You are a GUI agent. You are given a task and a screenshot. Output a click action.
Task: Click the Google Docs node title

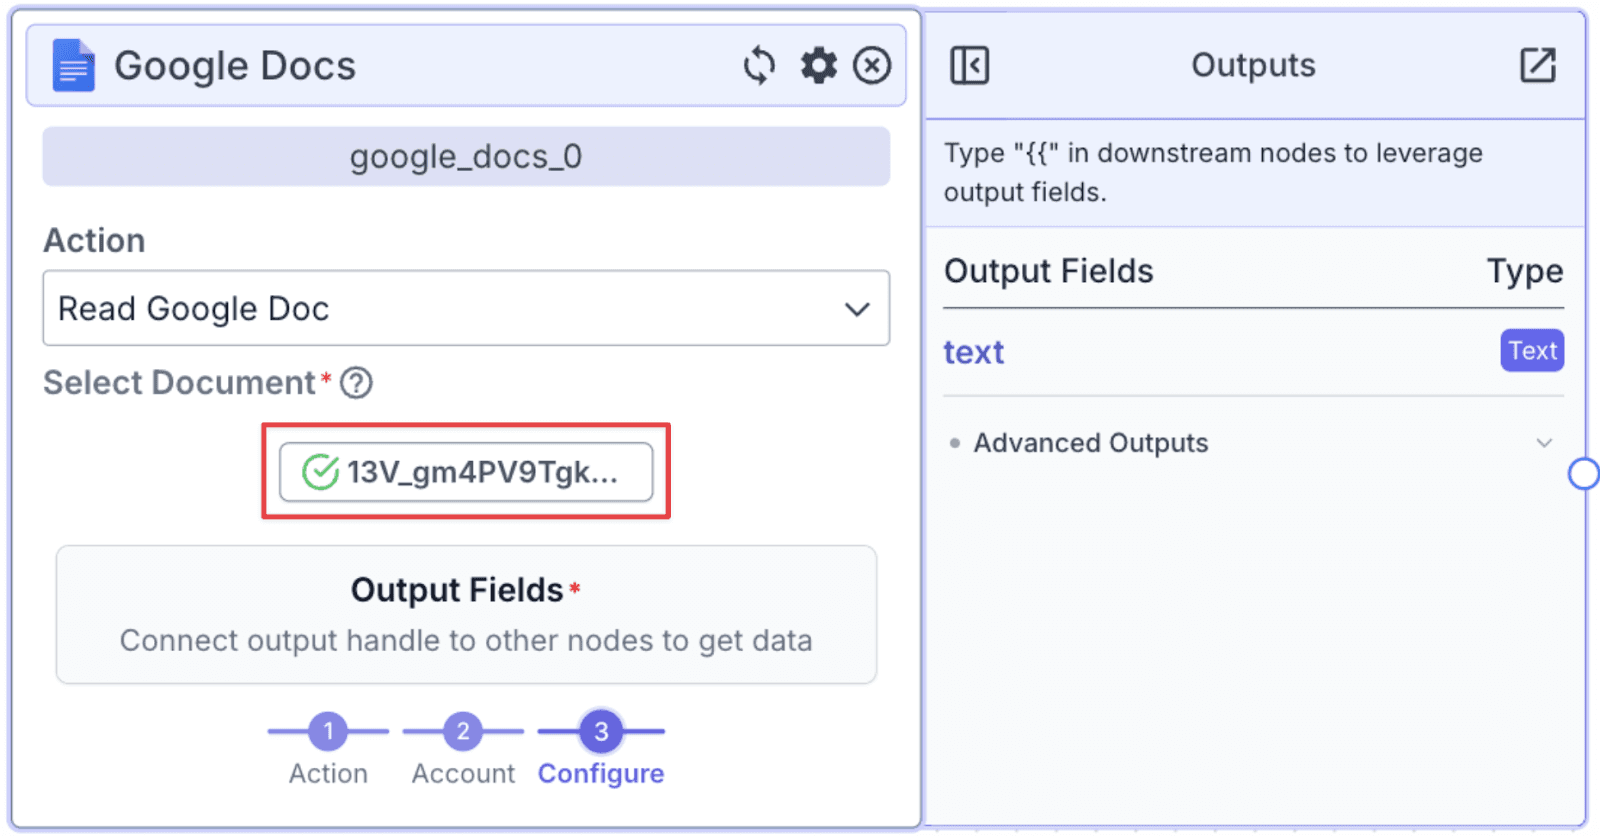pyautogui.click(x=235, y=66)
